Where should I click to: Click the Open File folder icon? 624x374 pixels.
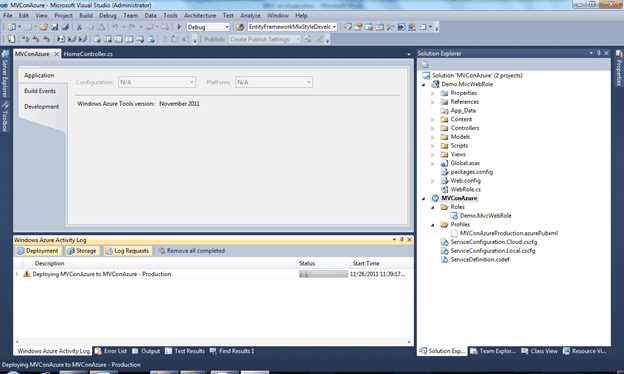click(44, 27)
